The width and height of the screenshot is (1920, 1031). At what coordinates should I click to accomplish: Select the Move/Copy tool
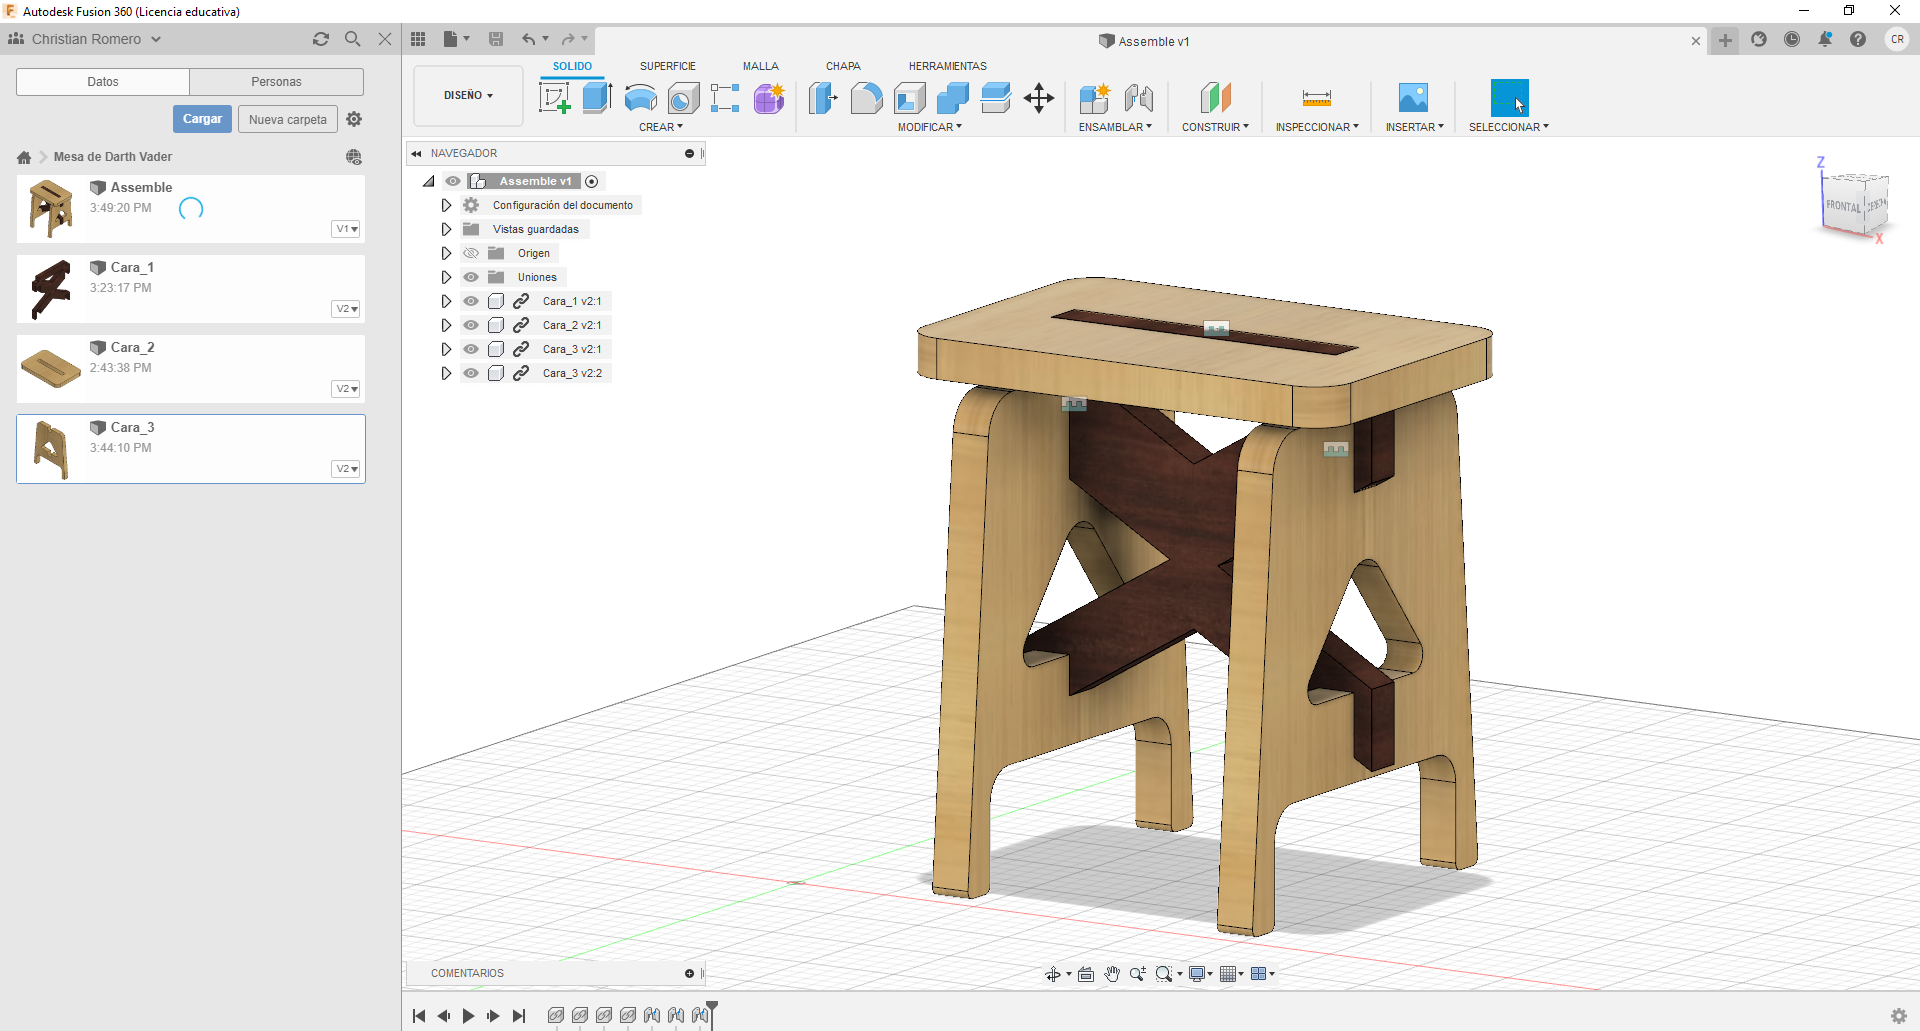[x=1039, y=98]
